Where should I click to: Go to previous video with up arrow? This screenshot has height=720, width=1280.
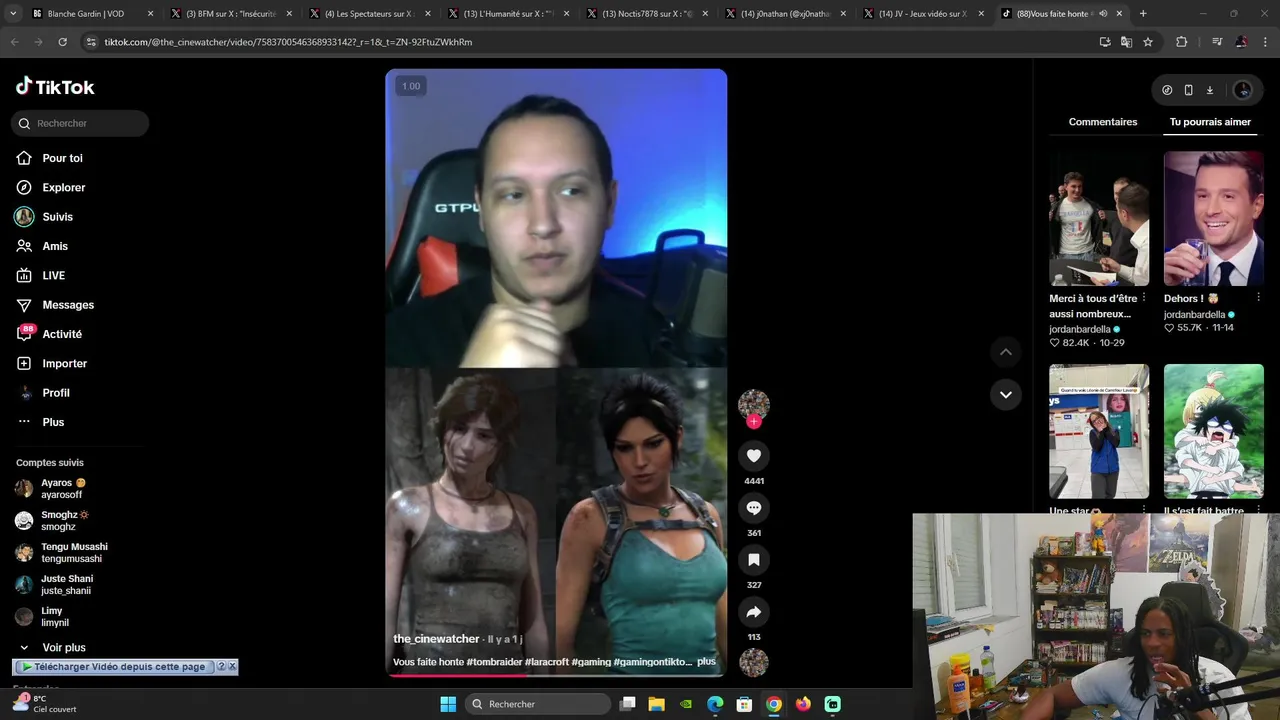(x=1006, y=352)
